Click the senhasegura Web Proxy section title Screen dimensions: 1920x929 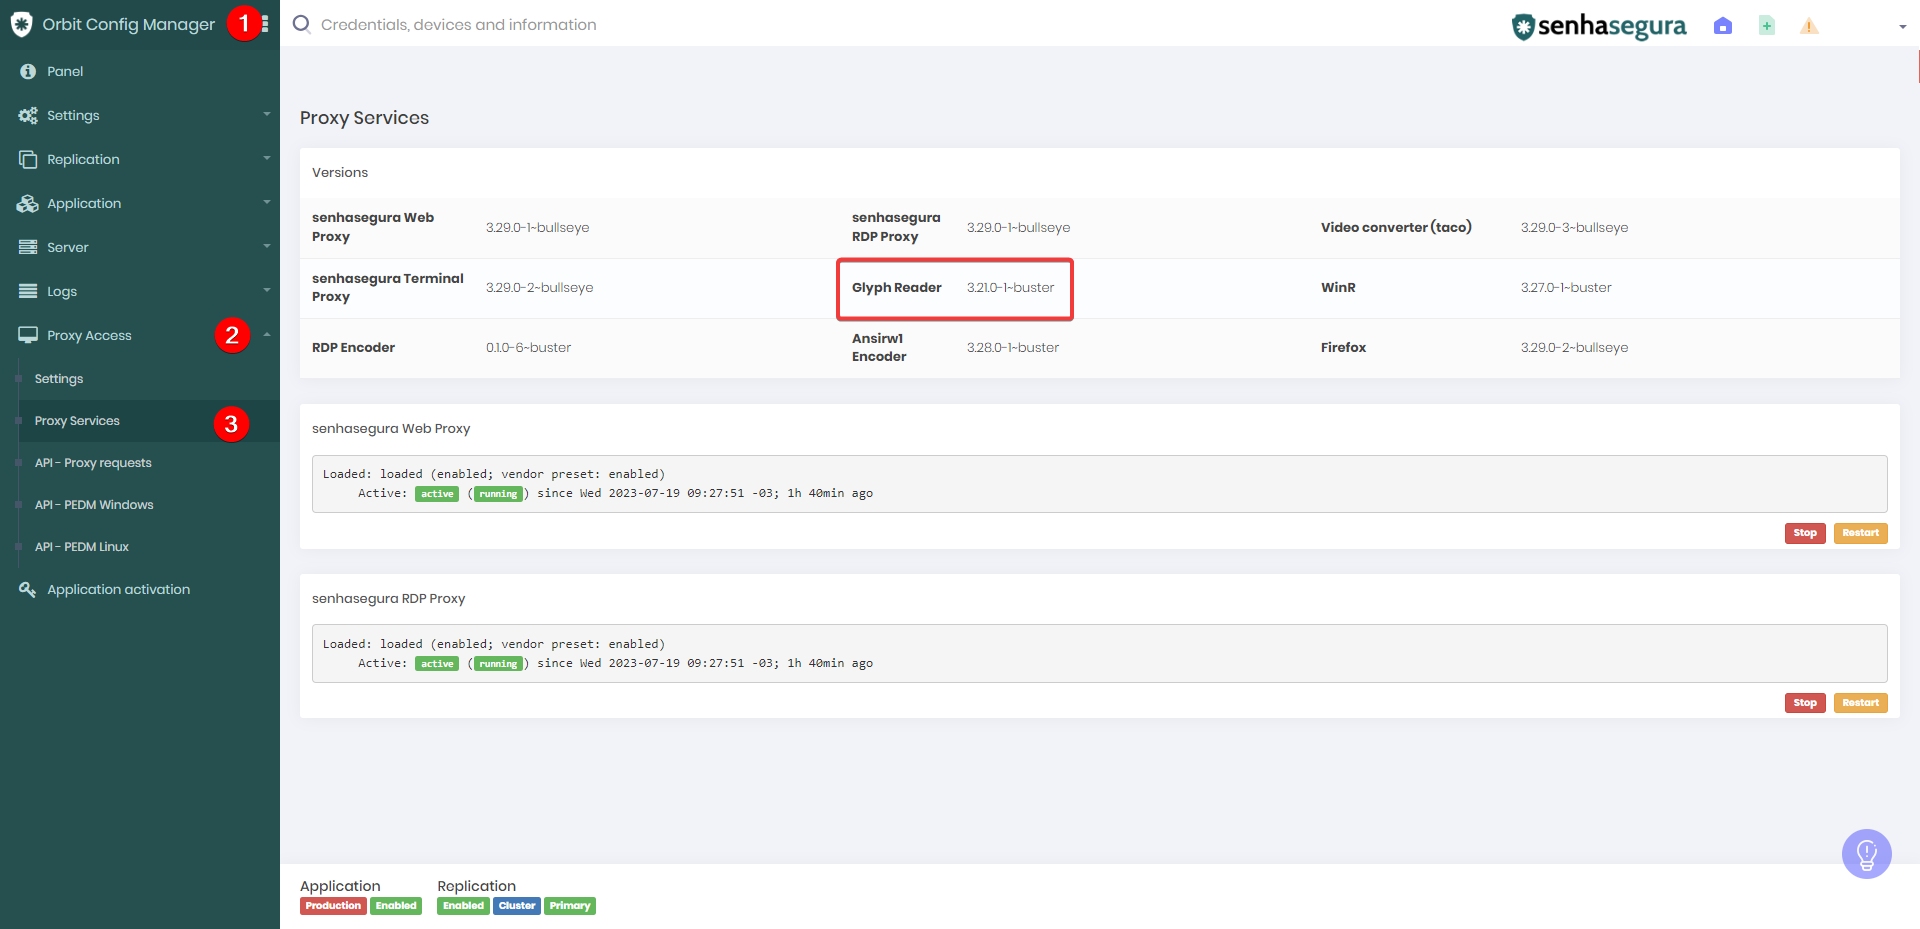tap(391, 429)
